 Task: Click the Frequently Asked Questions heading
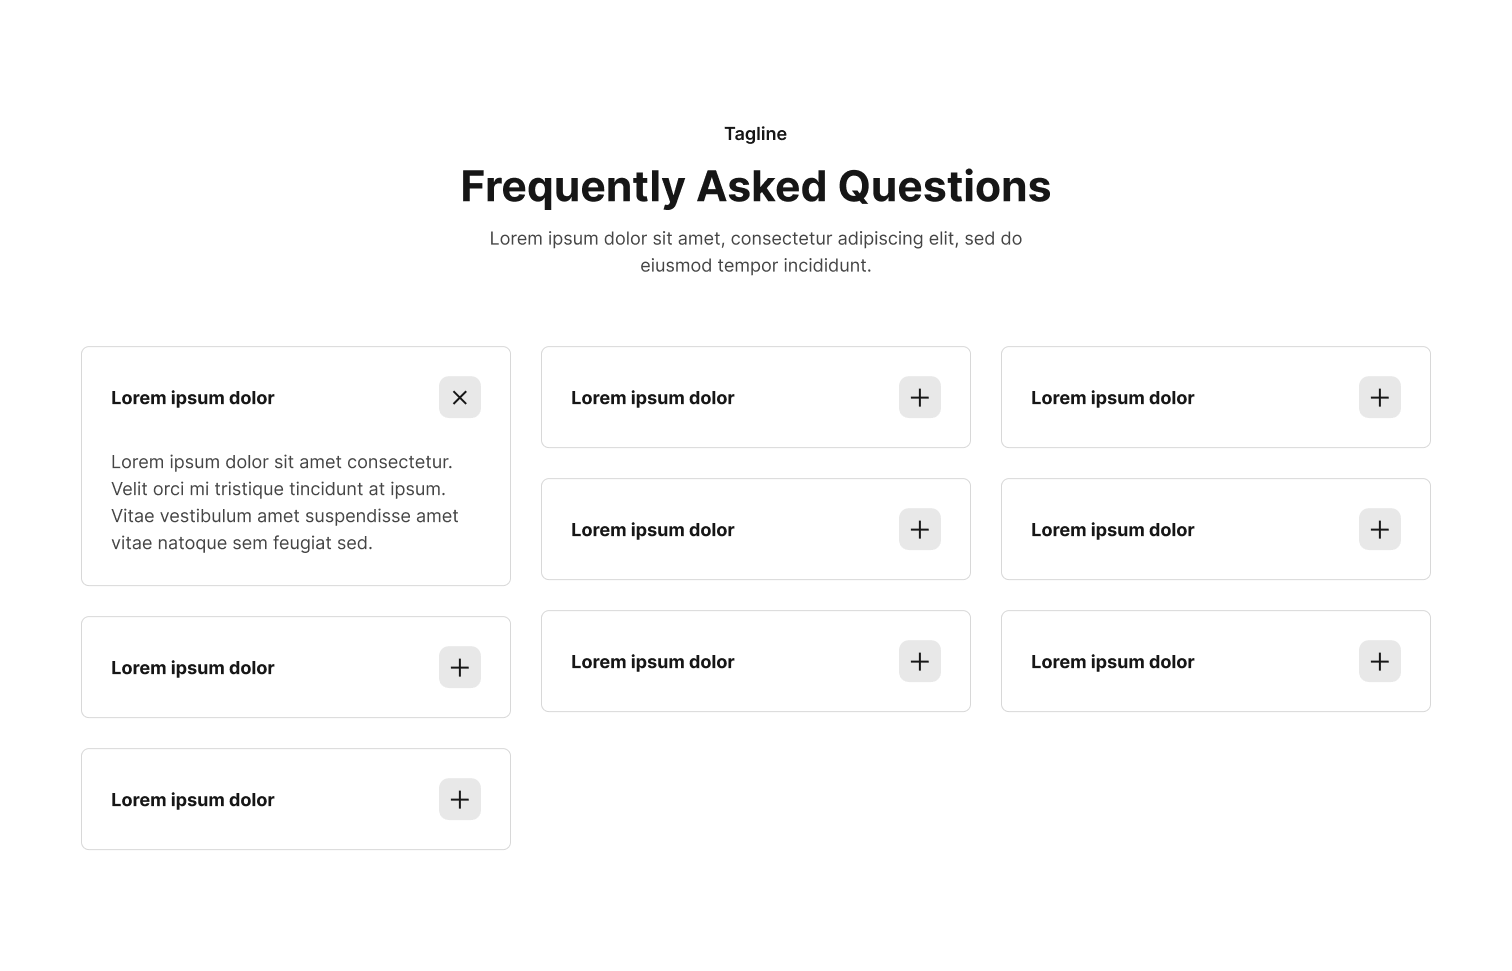(756, 187)
